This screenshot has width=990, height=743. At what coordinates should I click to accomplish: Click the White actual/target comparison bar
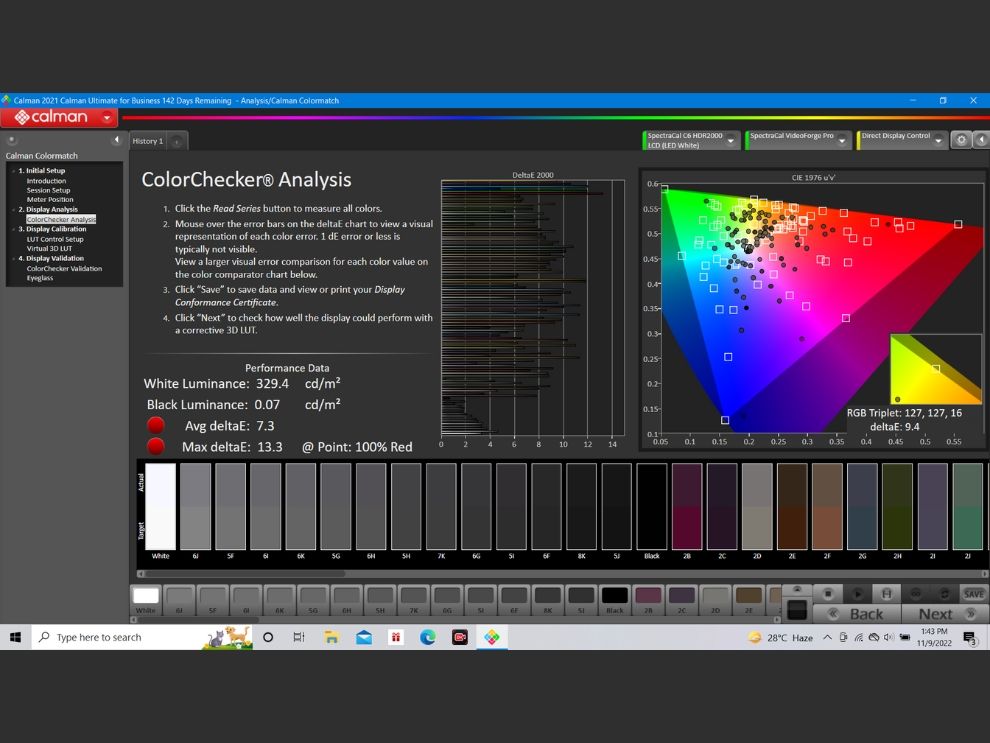click(160, 506)
